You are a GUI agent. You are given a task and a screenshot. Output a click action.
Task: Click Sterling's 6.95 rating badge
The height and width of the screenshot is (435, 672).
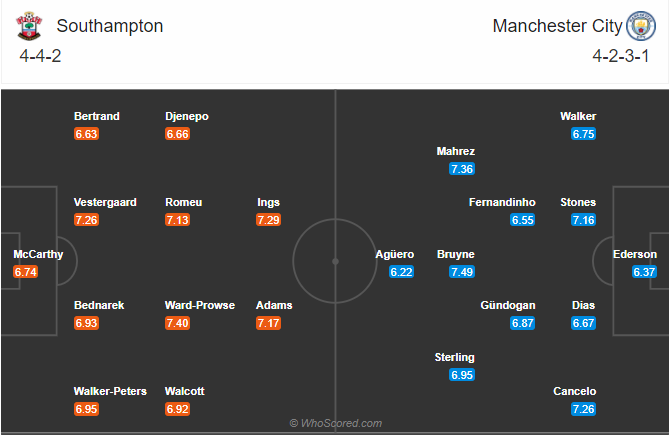click(462, 375)
